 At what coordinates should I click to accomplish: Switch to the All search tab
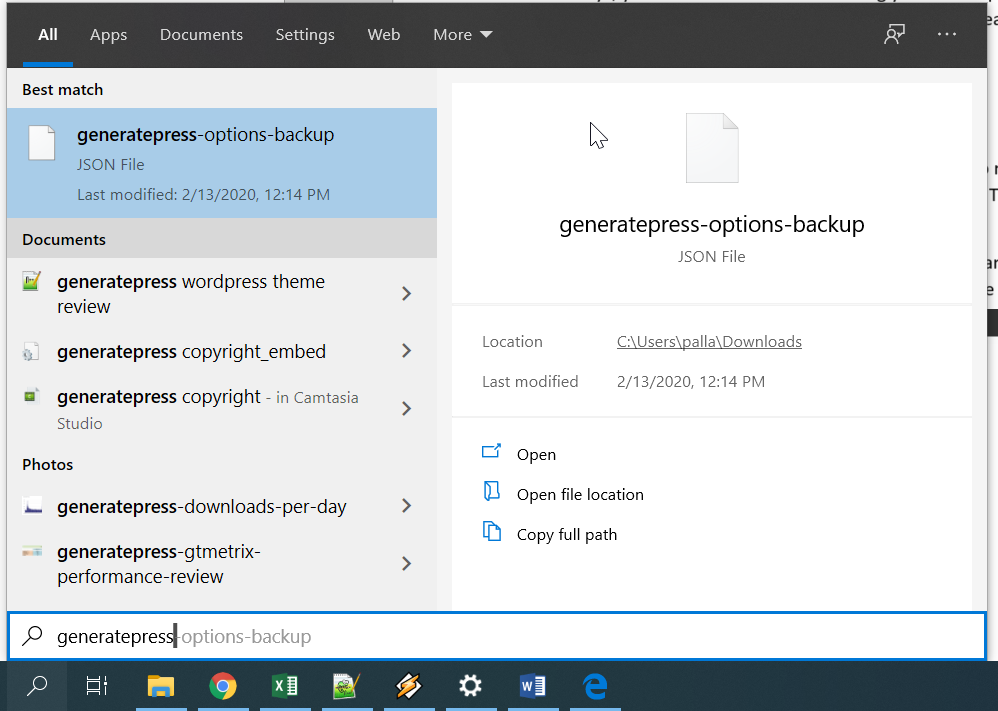pyautogui.click(x=48, y=34)
